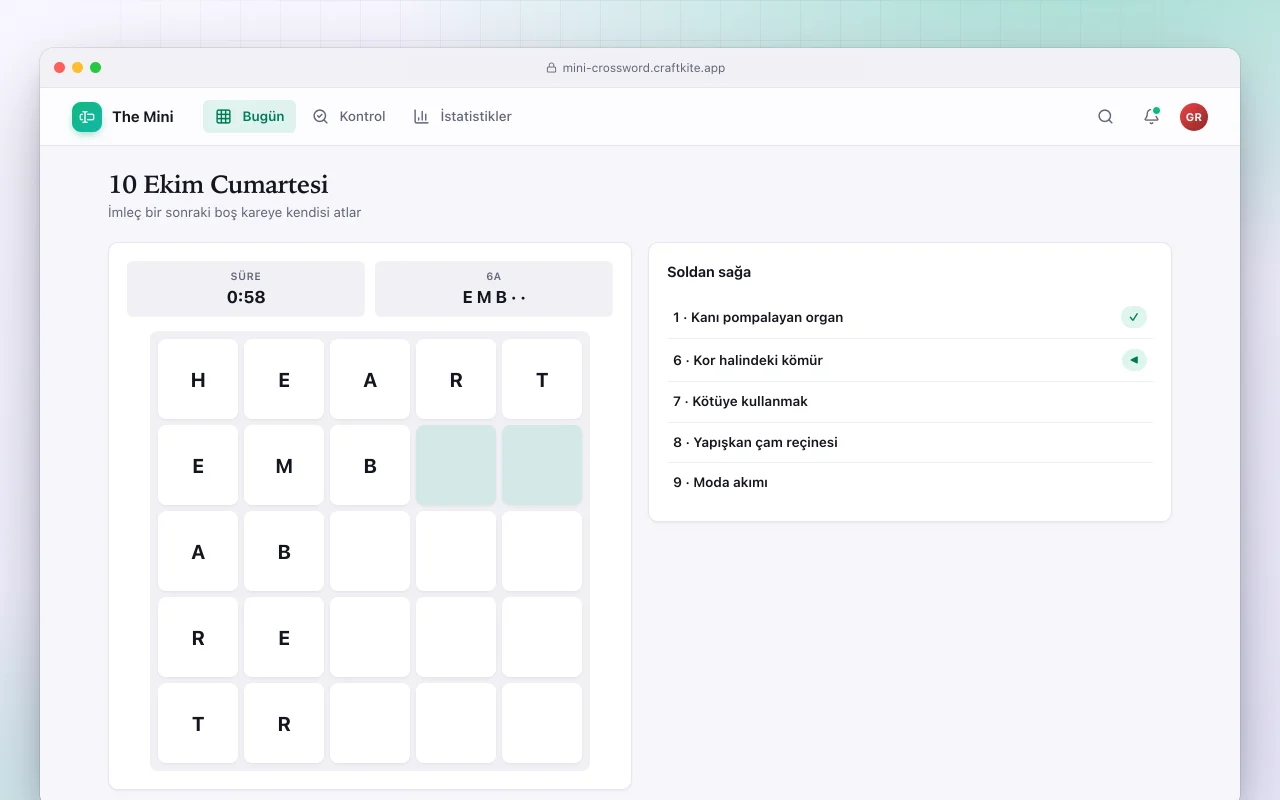Select clue 1 Kanı pompalayan organ
Image resolution: width=1280 pixels, height=800 pixels.
tap(910, 317)
